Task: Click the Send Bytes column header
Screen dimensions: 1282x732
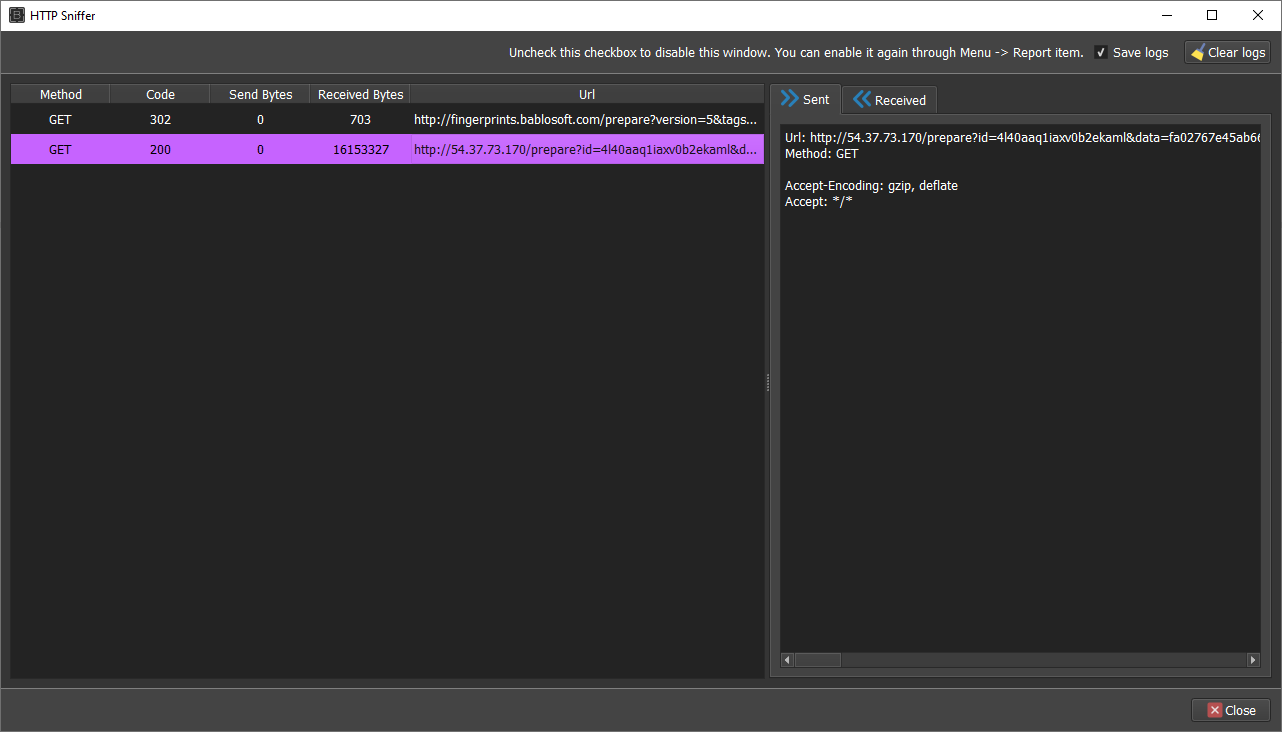Action: pos(260,95)
